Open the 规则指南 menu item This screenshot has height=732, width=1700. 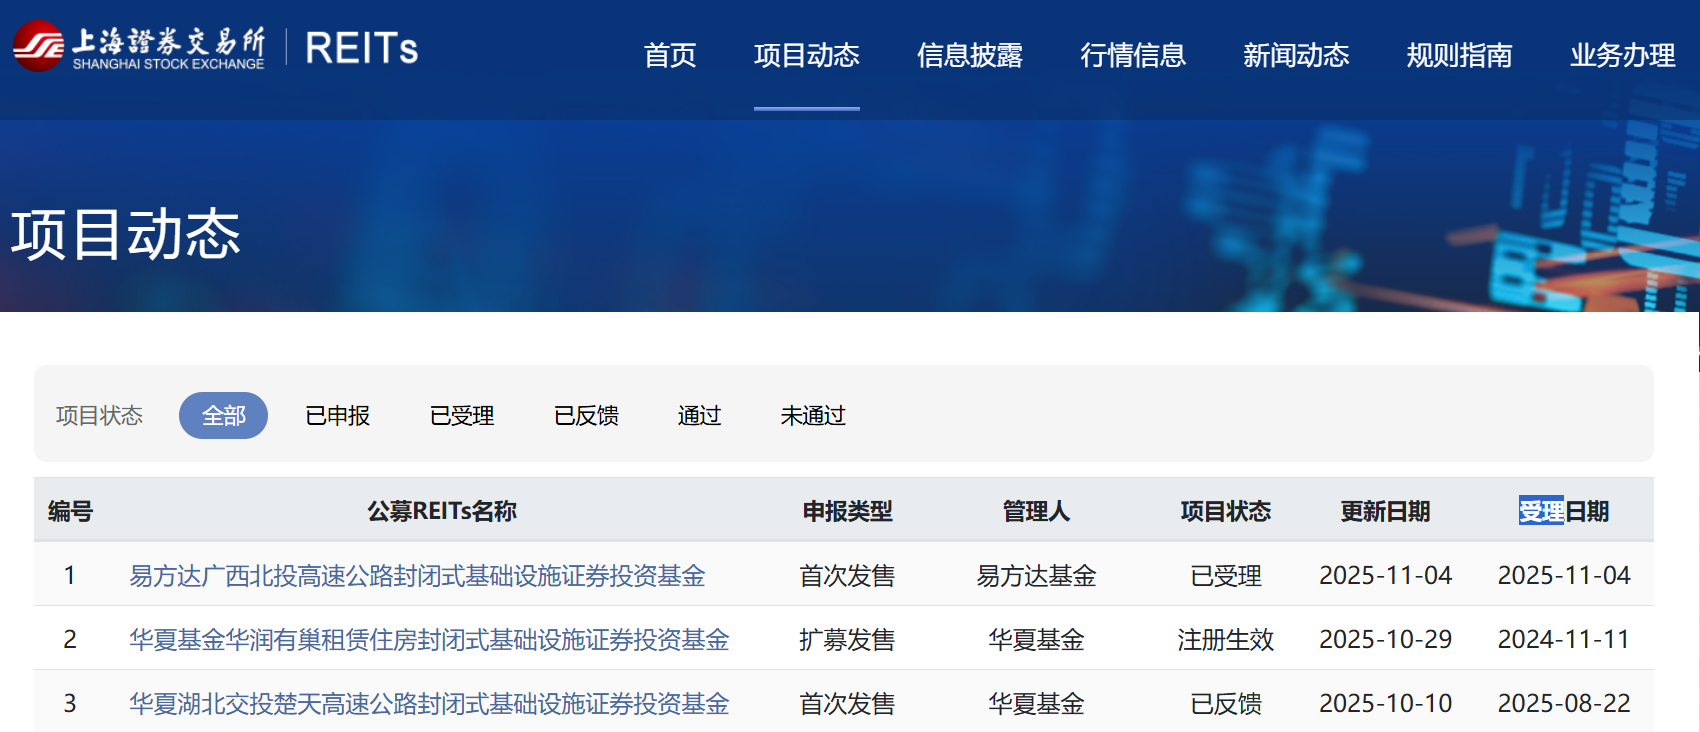(x=1459, y=55)
